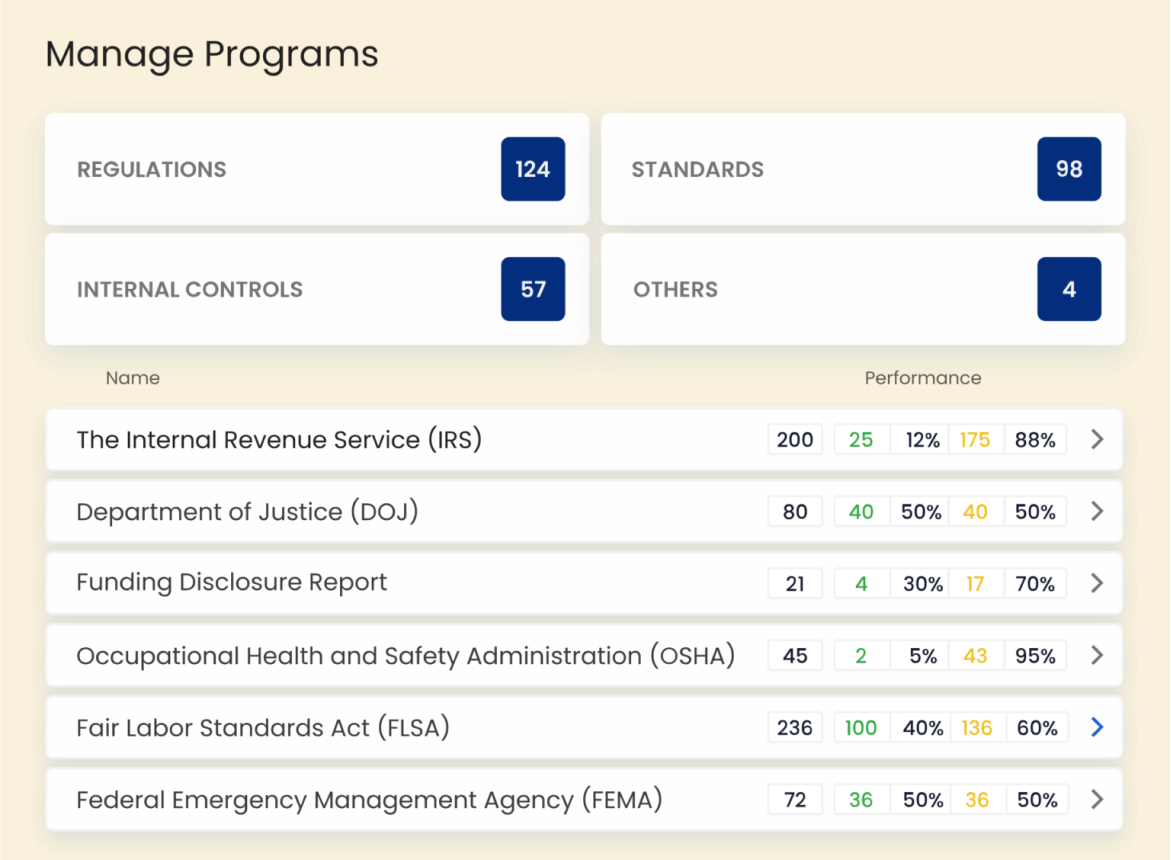
Task: Click the Performance column header
Action: pos(923,378)
